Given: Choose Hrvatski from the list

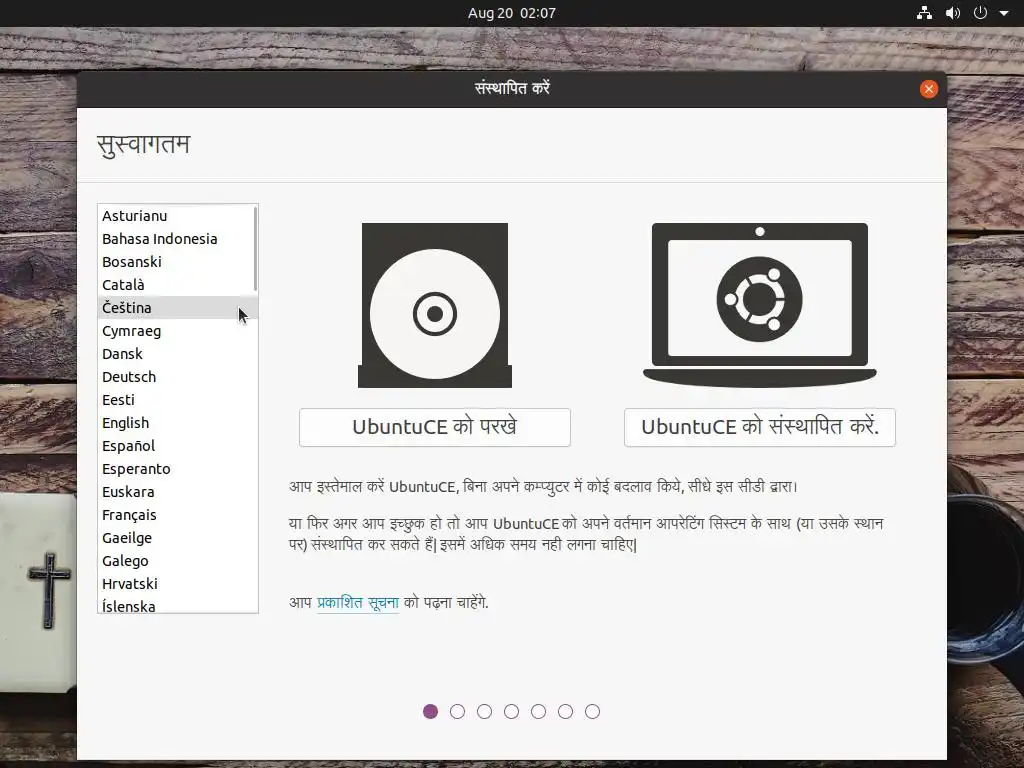Looking at the screenshot, I should tap(178, 584).
